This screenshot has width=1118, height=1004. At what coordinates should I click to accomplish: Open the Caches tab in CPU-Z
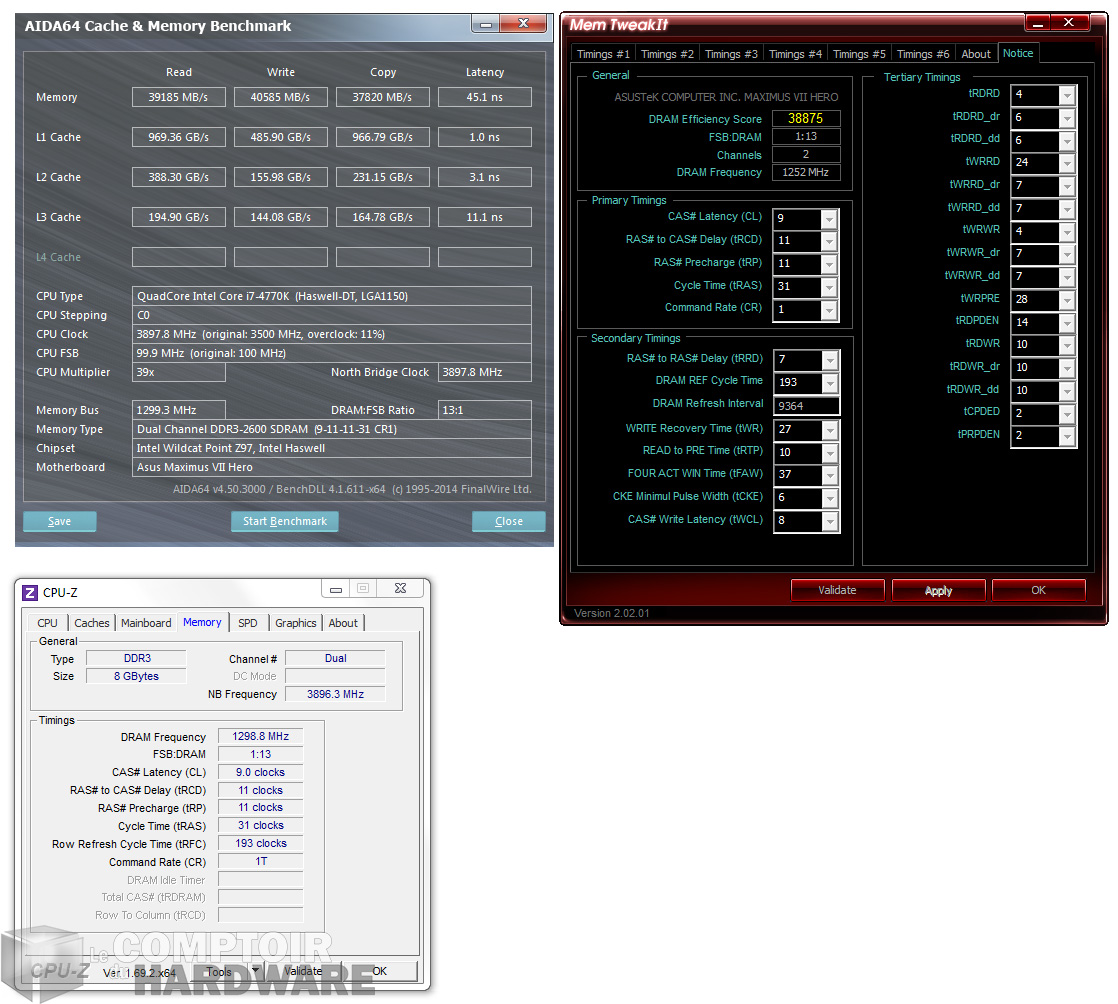click(92, 623)
